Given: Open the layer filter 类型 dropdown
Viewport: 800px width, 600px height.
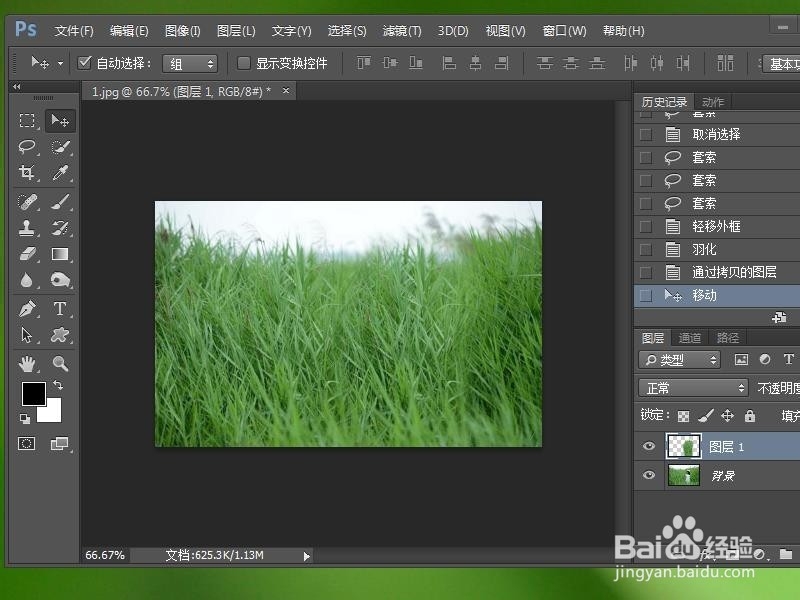Looking at the screenshot, I should point(679,360).
